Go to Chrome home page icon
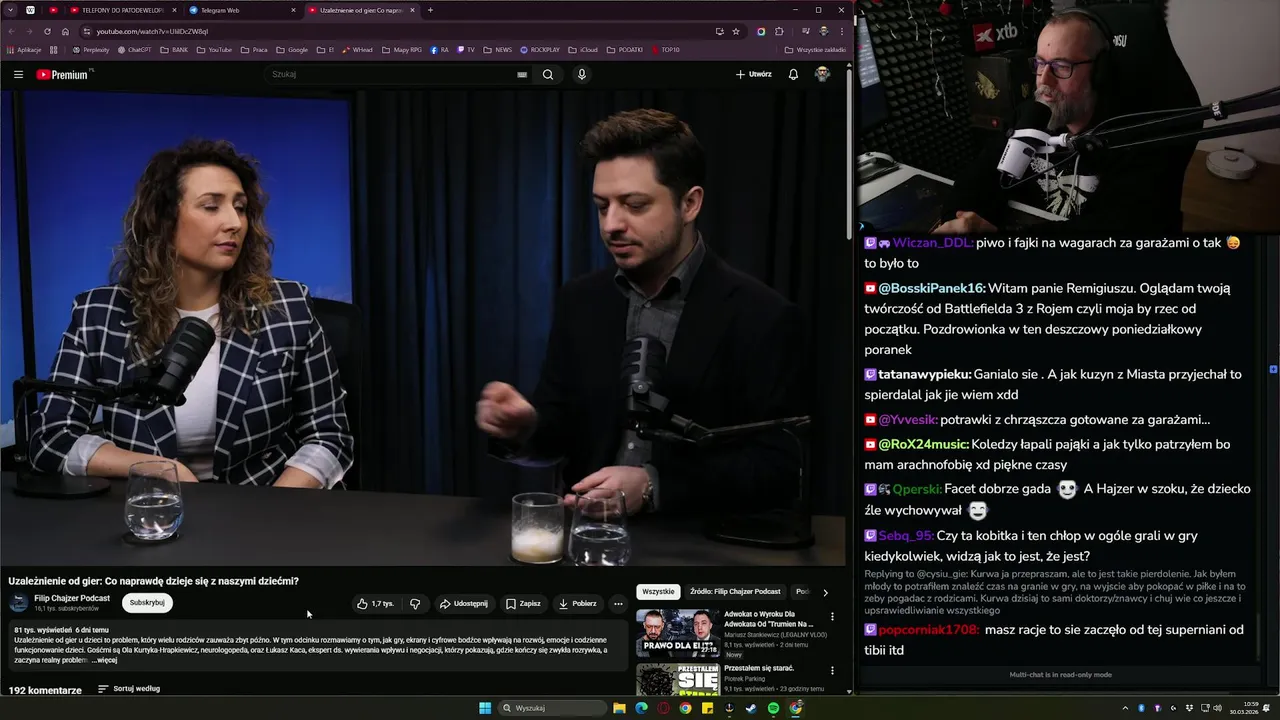Viewport: 1280px width, 720px height. 65,31
